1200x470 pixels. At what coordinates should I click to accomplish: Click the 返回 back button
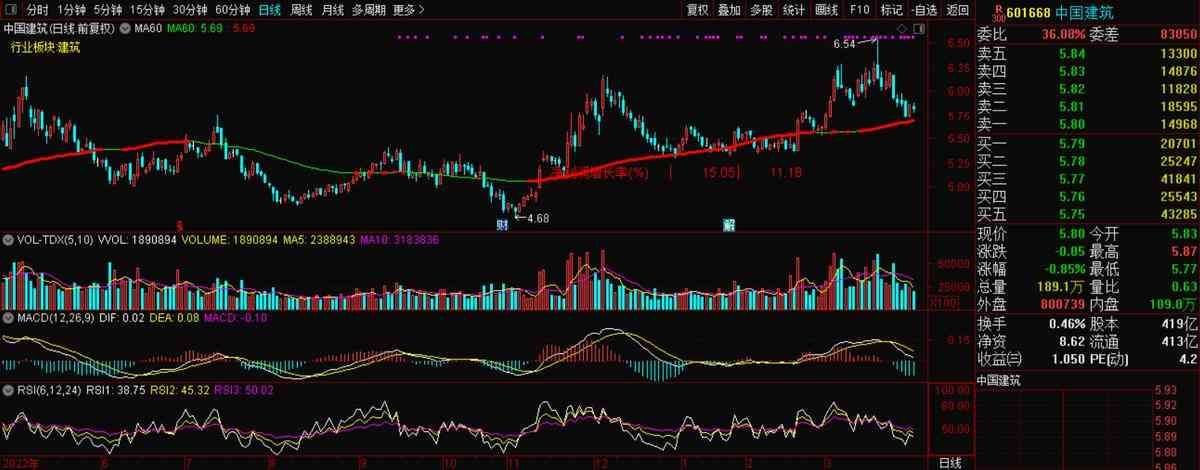point(958,10)
